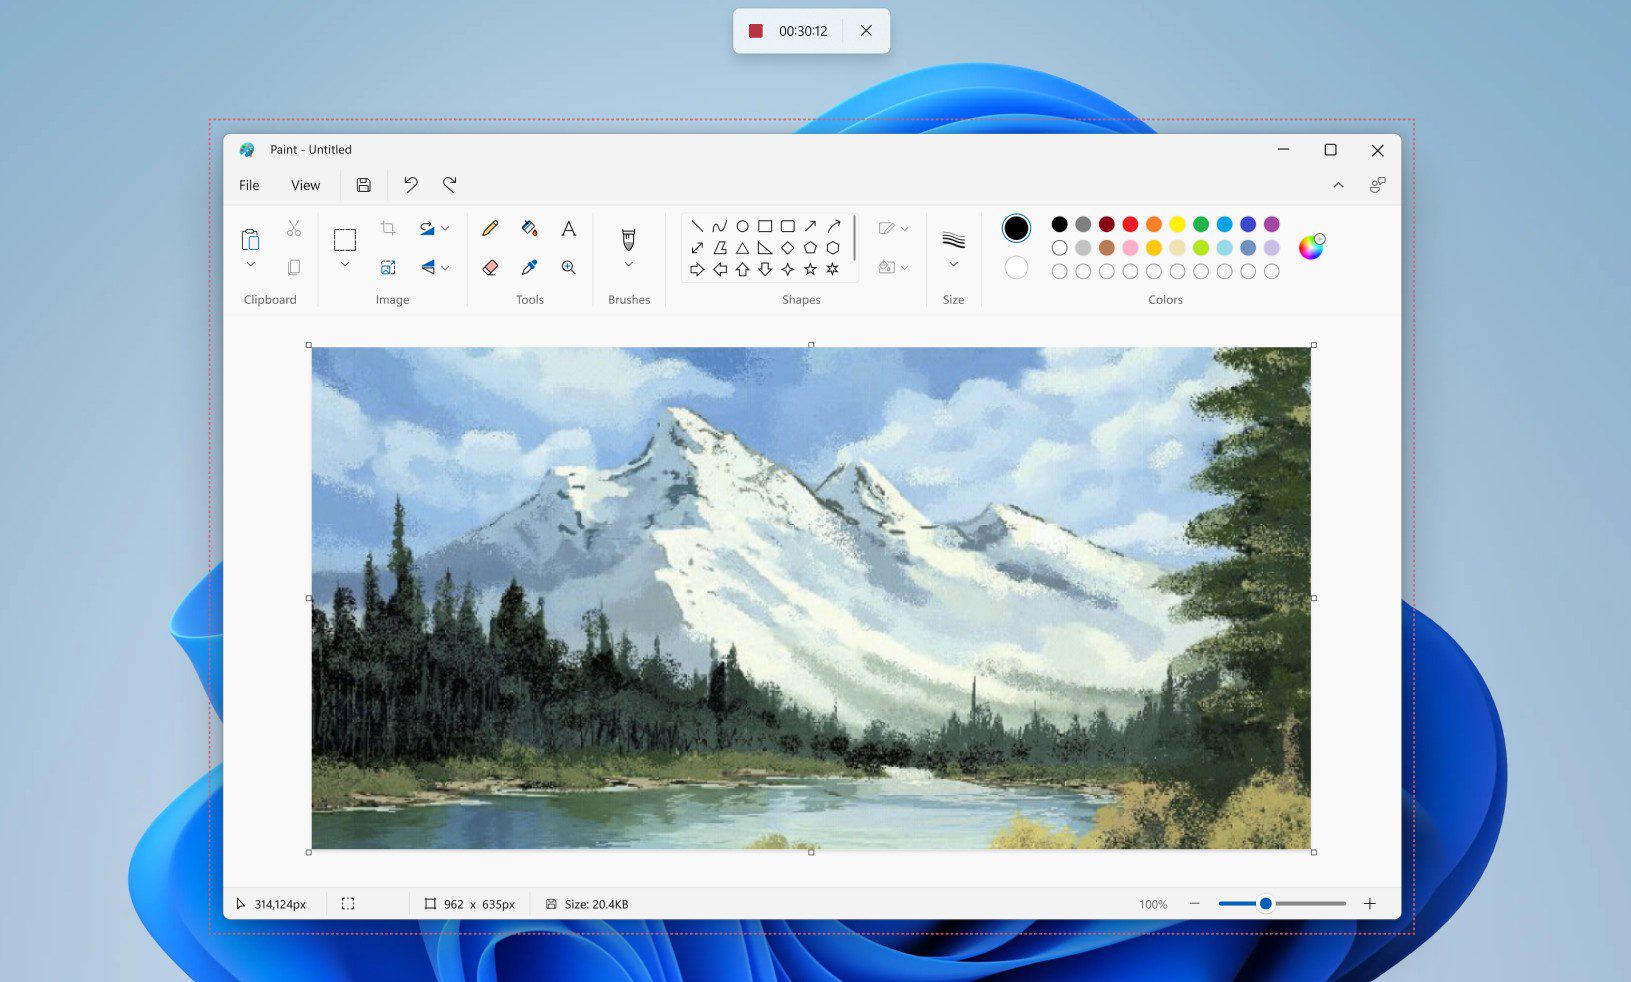Select the Fill with color tool
This screenshot has width=1631, height=982.
[530, 228]
